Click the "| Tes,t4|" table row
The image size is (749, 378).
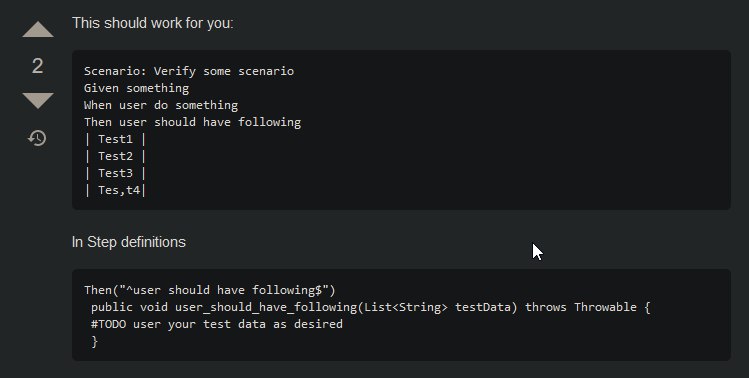click(x=115, y=190)
